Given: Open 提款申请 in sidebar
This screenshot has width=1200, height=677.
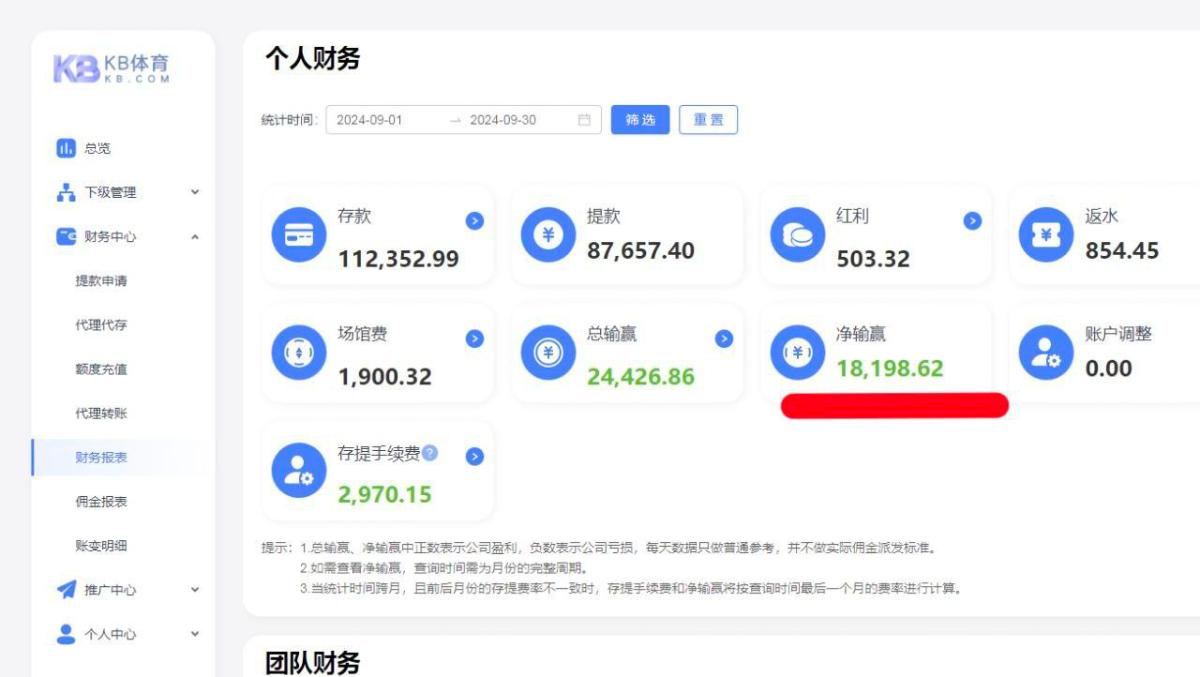Looking at the screenshot, I should click(x=101, y=281).
